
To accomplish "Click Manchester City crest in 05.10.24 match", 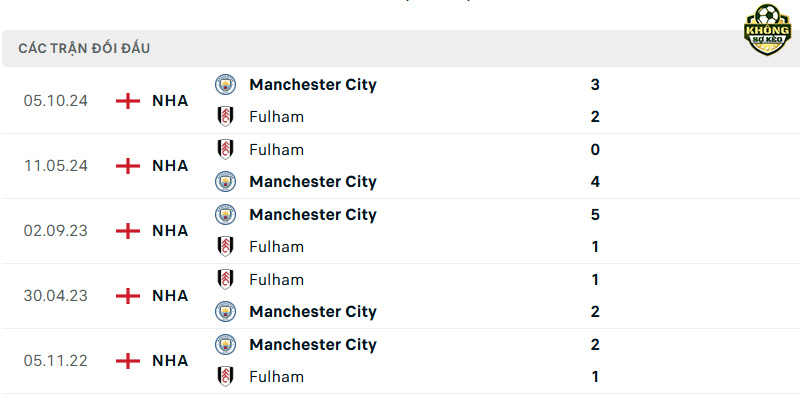I will coord(225,84).
